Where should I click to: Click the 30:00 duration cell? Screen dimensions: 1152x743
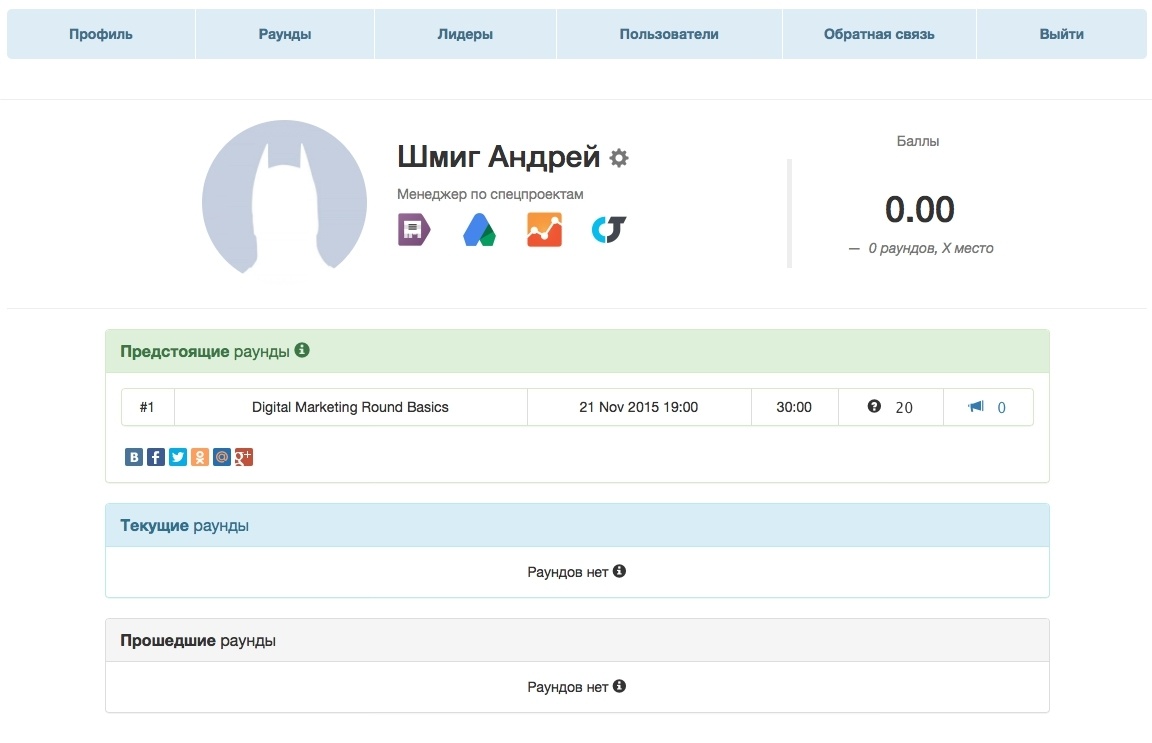(x=794, y=407)
